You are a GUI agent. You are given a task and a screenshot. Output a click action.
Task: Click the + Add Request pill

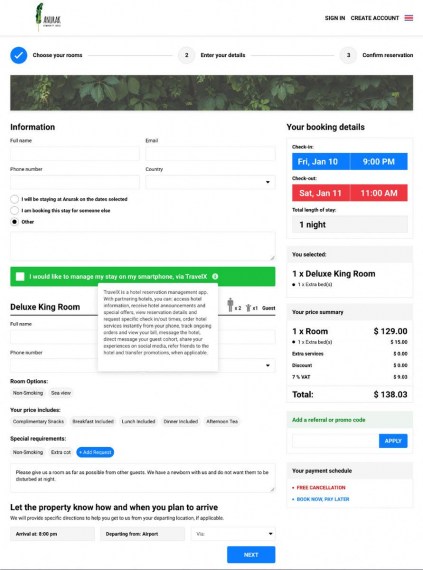[95, 452]
